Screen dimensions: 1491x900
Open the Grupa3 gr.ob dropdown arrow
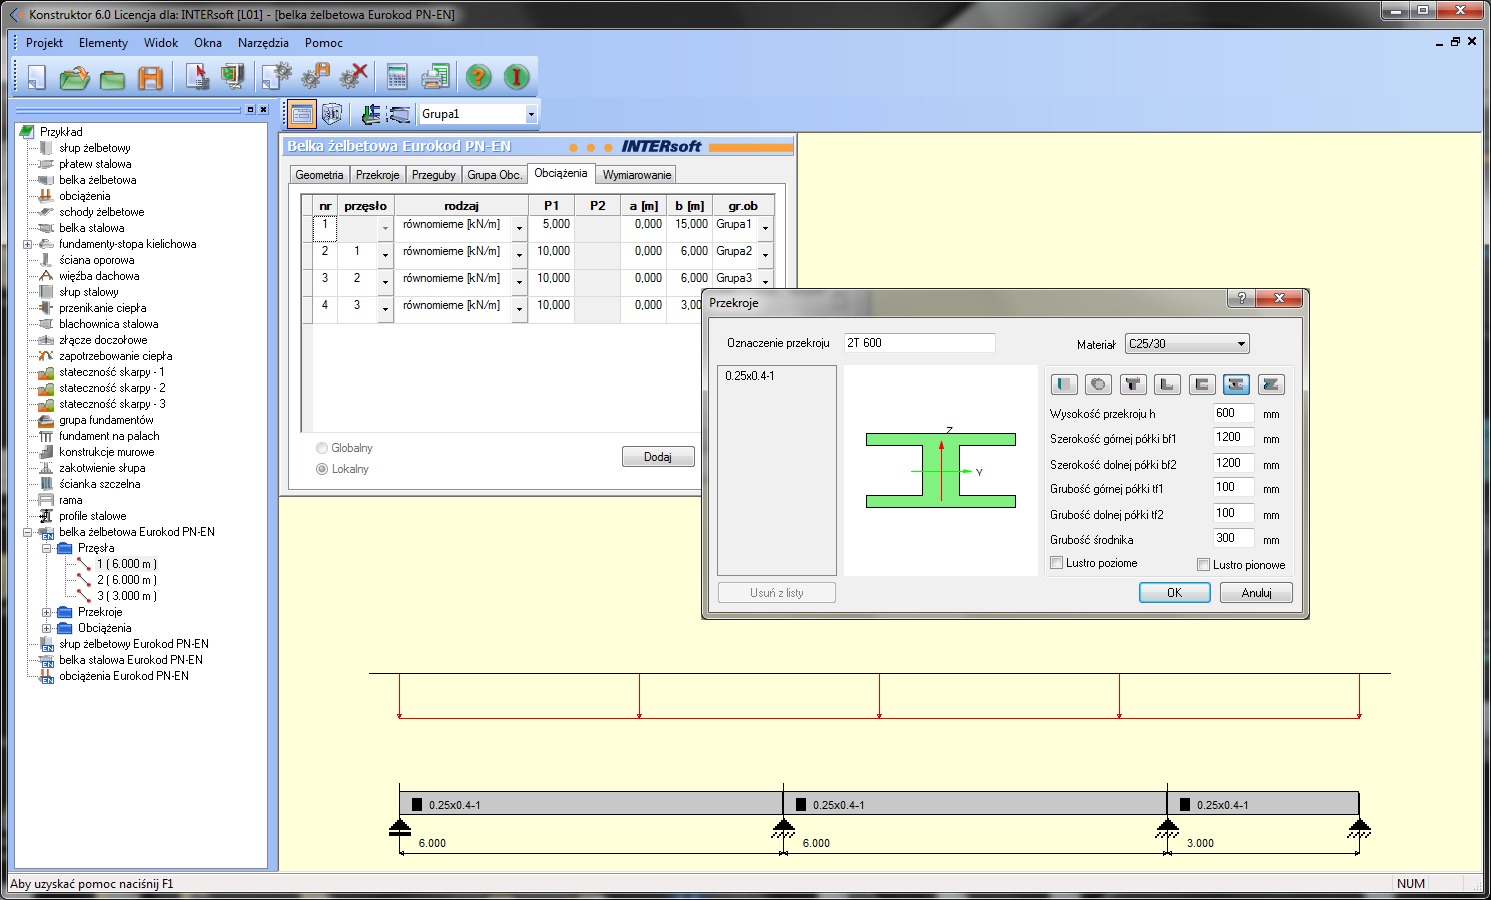pos(766,283)
